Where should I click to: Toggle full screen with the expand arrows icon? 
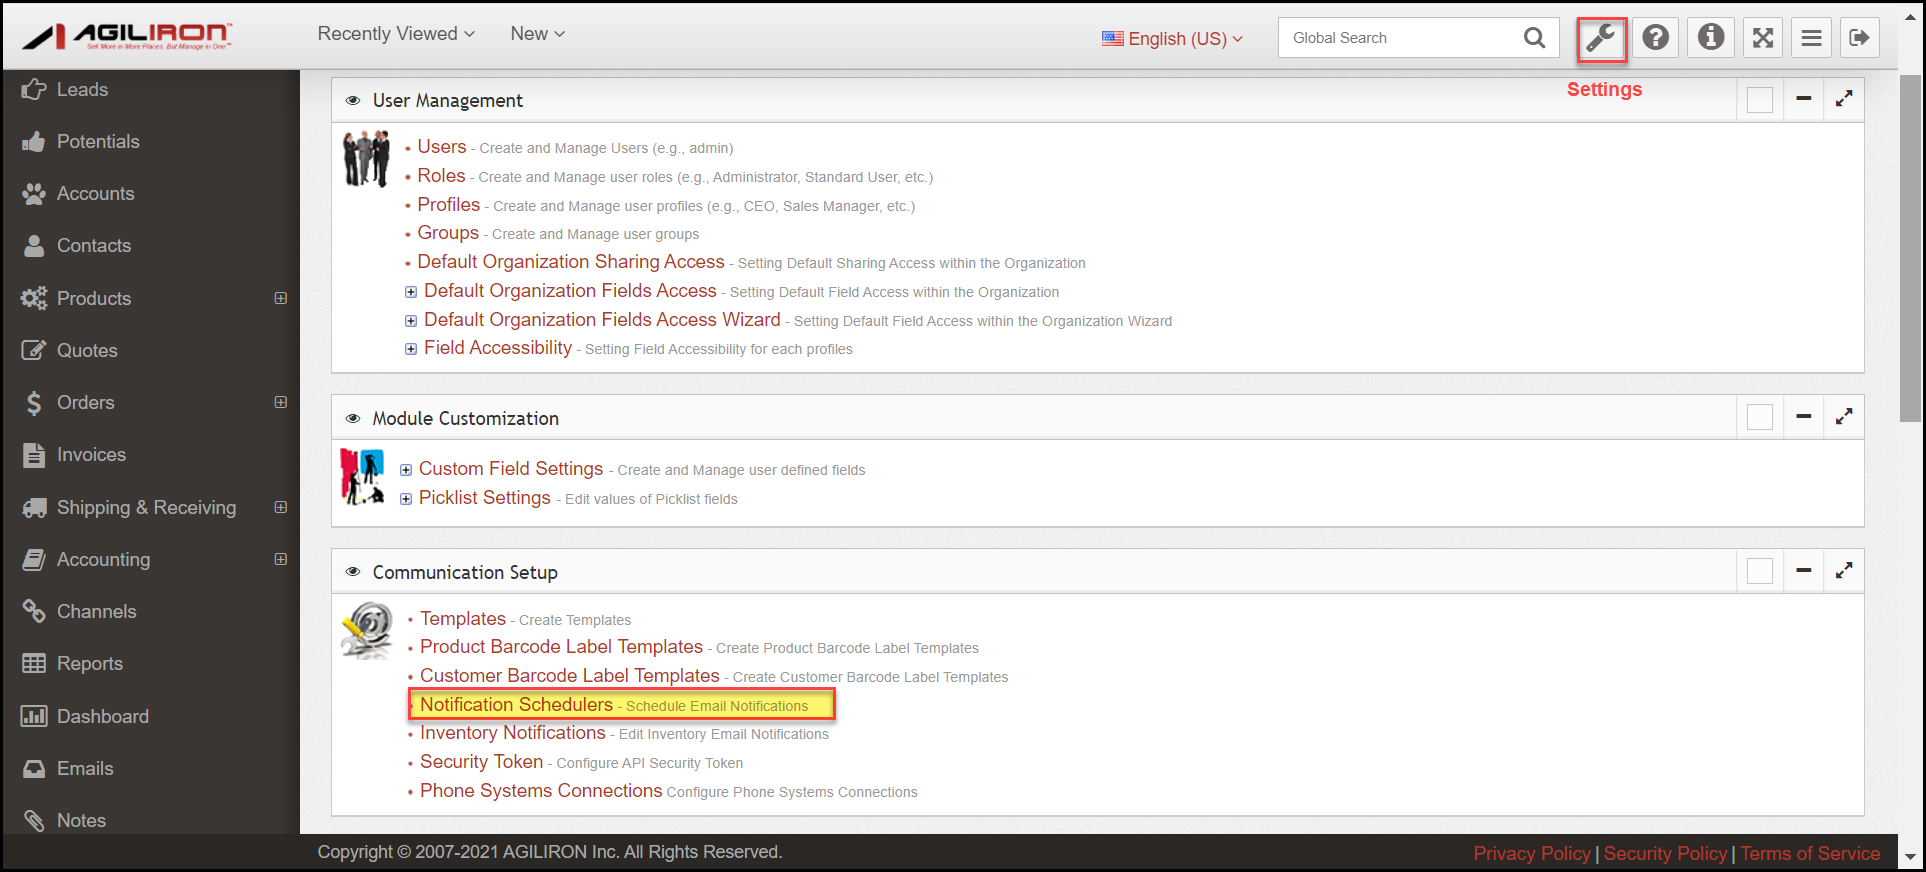pos(1763,38)
